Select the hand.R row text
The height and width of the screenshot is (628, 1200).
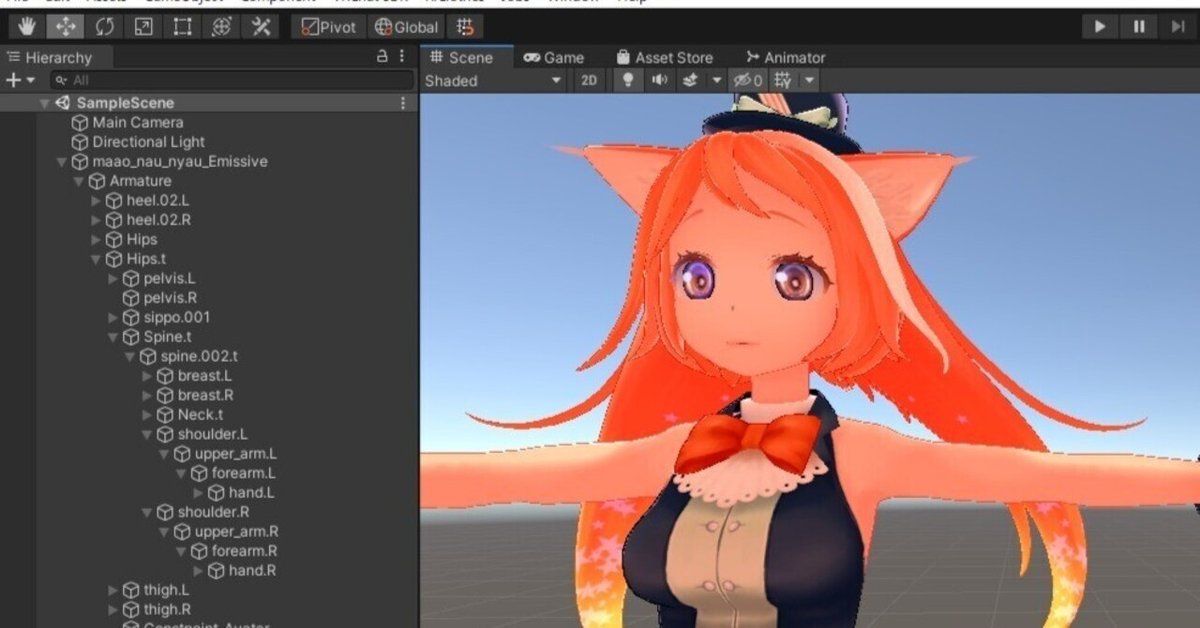(x=252, y=571)
